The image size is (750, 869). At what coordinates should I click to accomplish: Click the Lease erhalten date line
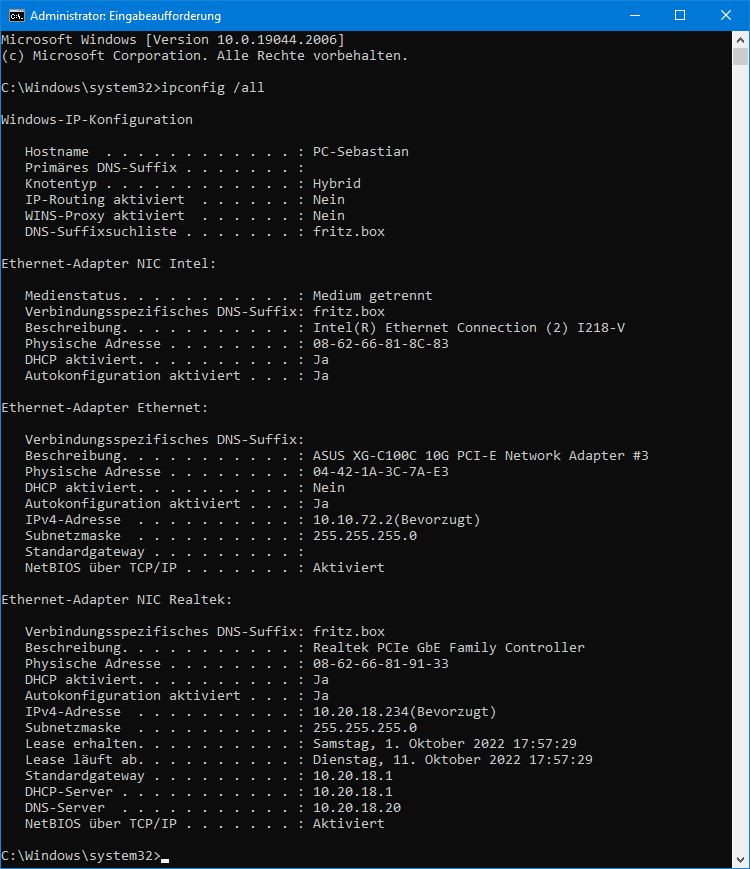coord(301,744)
